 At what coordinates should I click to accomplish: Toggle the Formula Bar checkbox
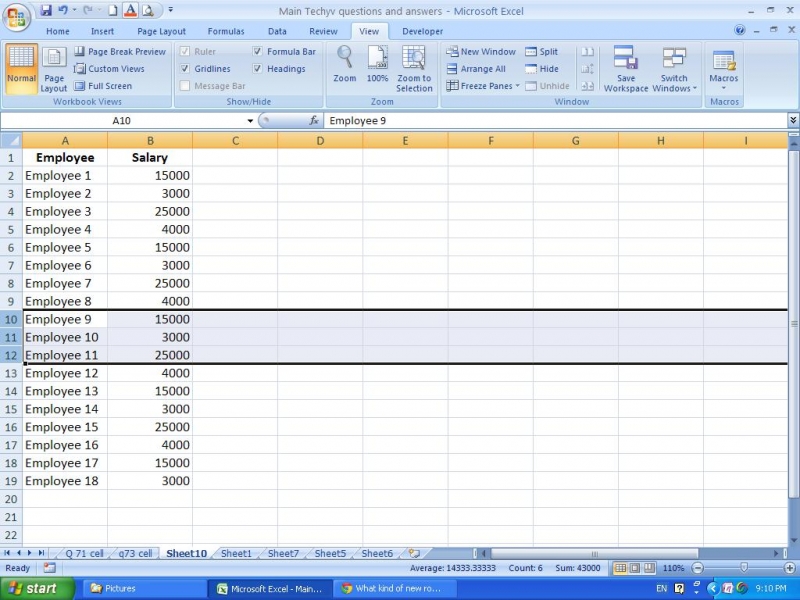coord(258,52)
